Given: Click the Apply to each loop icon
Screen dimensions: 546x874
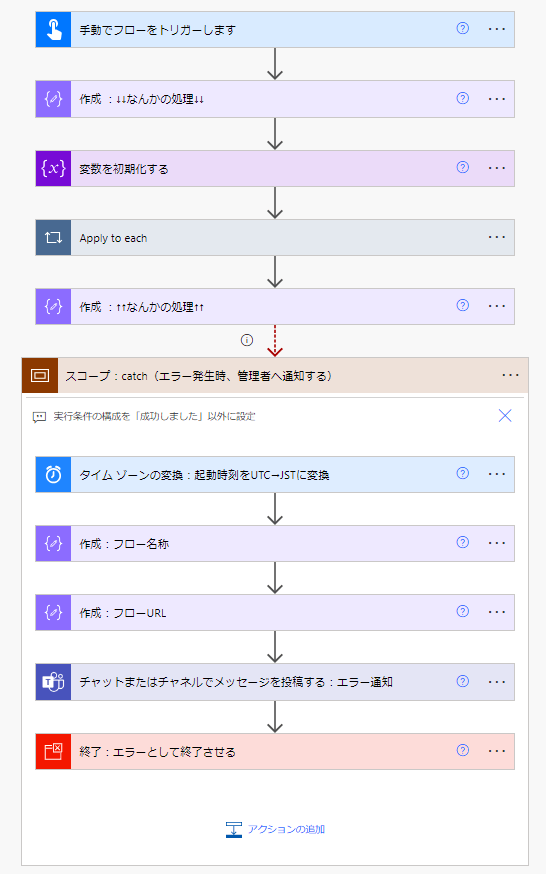Looking at the screenshot, I should click(53, 237).
